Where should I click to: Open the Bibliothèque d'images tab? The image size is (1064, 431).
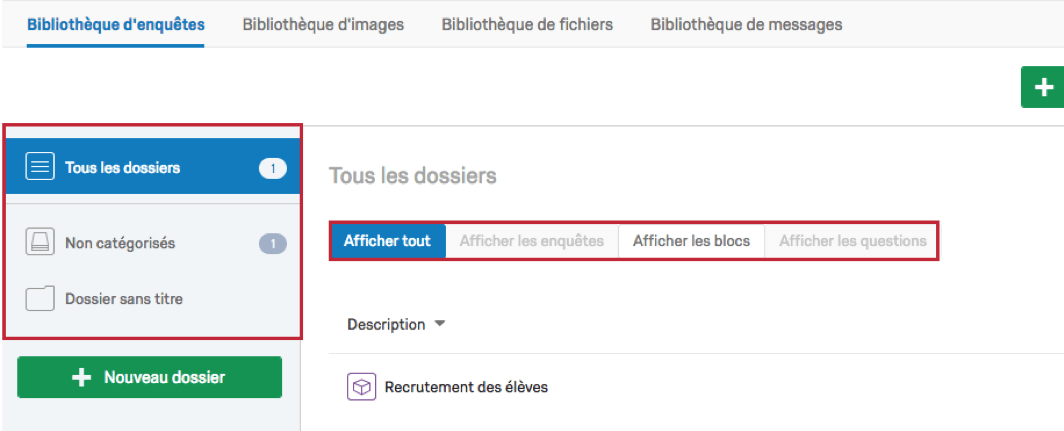click(x=323, y=25)
